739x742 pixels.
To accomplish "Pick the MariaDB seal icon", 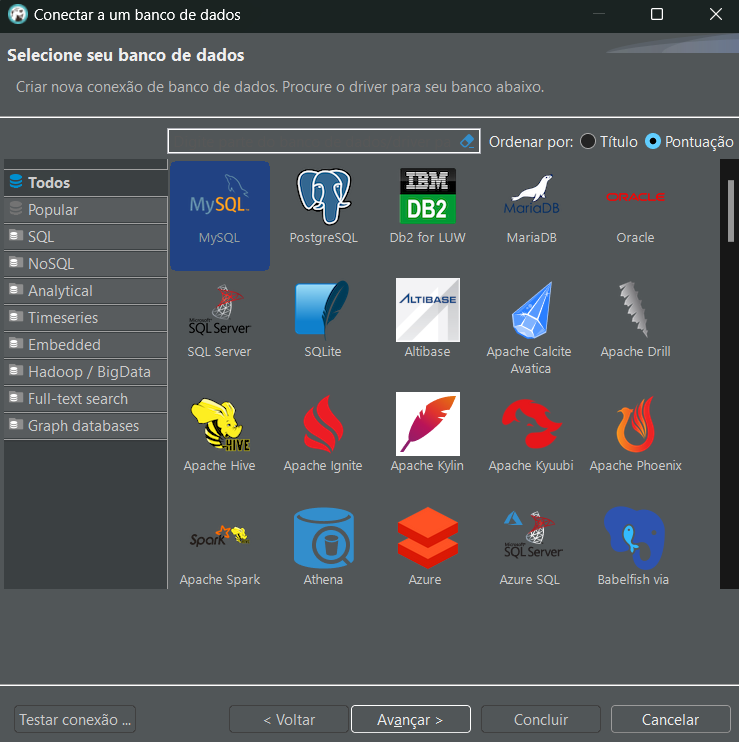I will point(531,197).
